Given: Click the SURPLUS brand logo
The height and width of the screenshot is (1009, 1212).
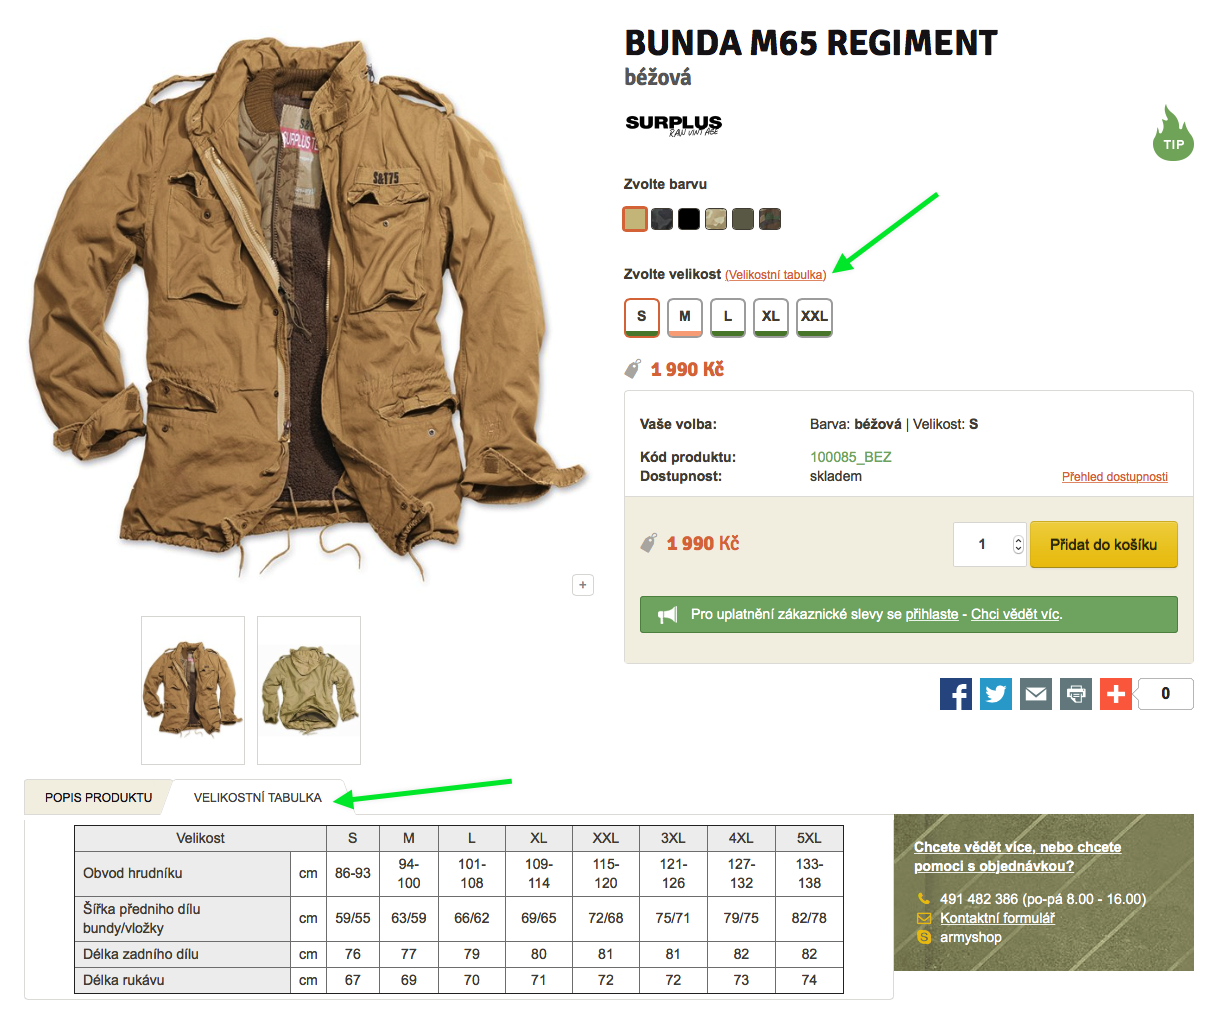Looking at the screenshot, I should tap(673, 124).
